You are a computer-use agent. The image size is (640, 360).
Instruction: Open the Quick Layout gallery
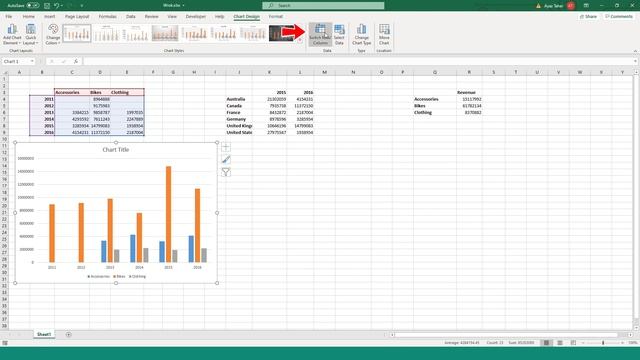coord(31,35)
